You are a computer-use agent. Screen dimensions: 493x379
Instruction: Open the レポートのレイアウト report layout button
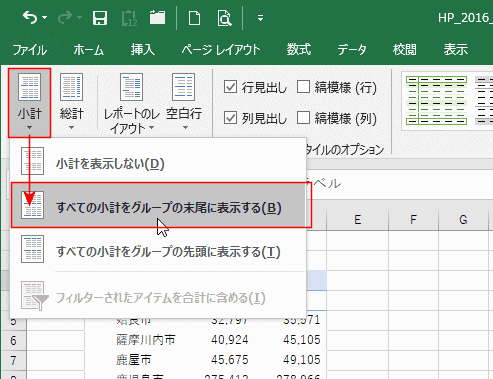pos(132,103)
